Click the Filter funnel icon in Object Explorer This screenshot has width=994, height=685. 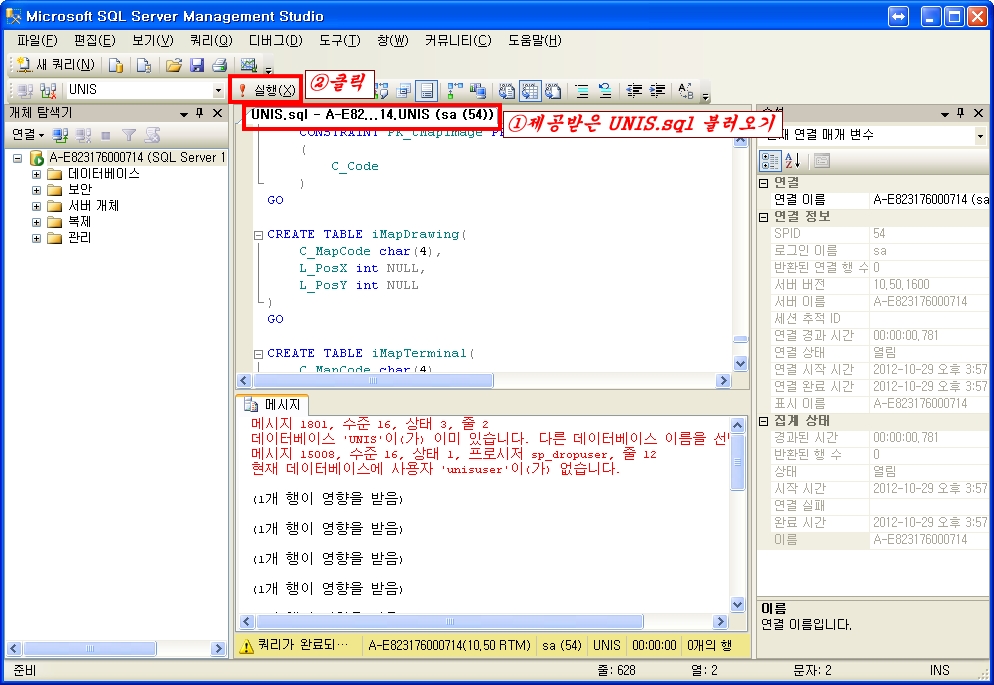pyautogui.click(x=129, y=135)
